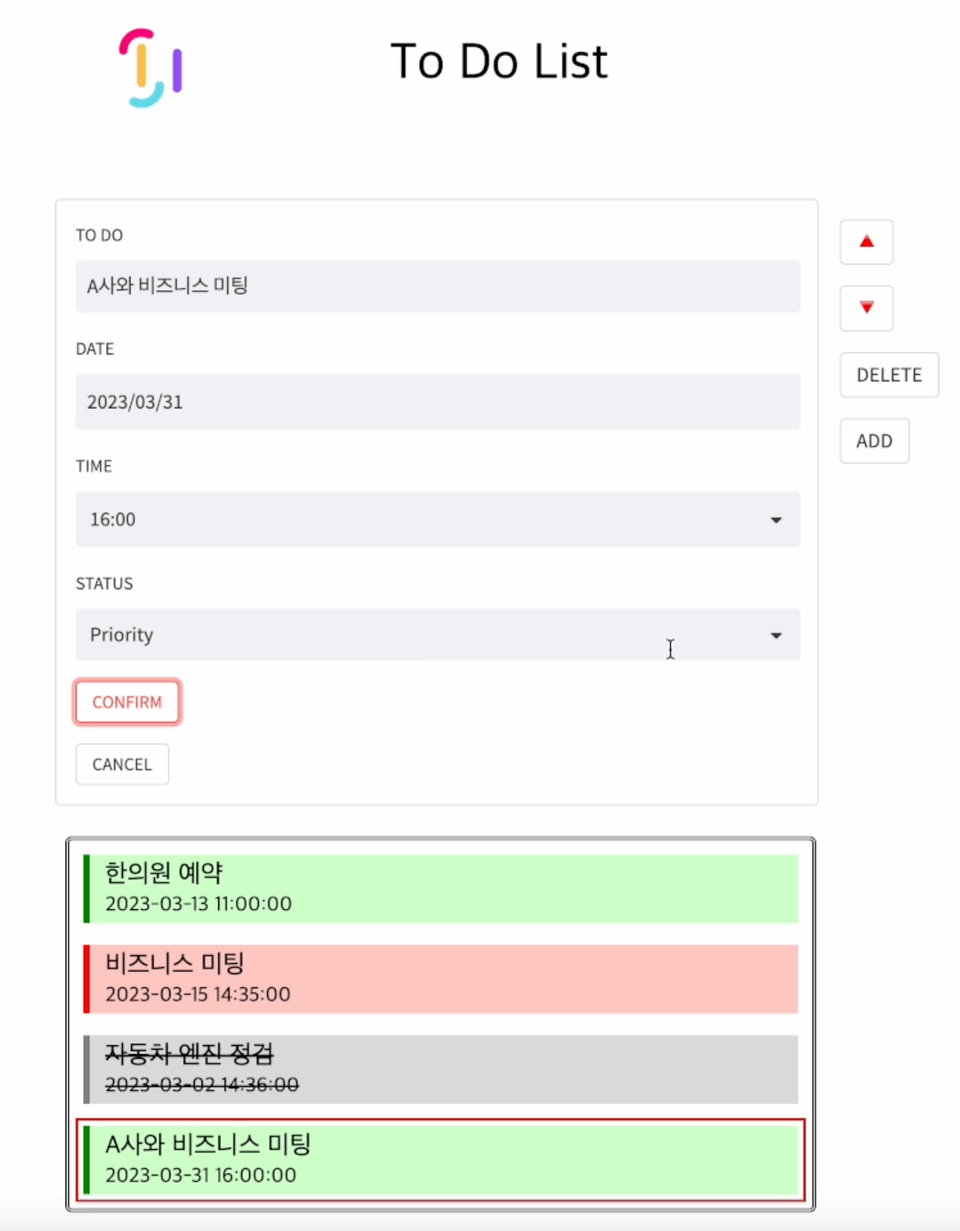Select the A사와 비즈니스 미팅 list item
Viewport: 960px width, 1231px height.
point(441,1159)
